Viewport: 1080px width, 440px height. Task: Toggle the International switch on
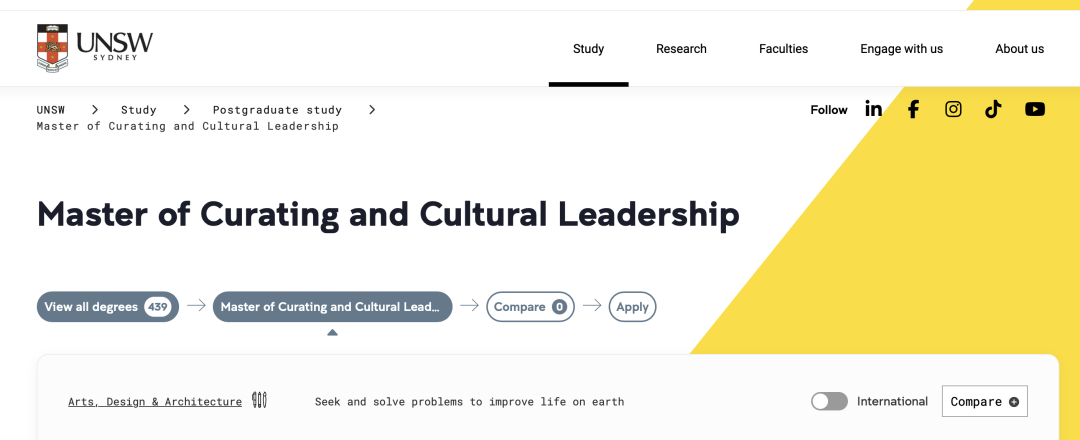[829, 401]
